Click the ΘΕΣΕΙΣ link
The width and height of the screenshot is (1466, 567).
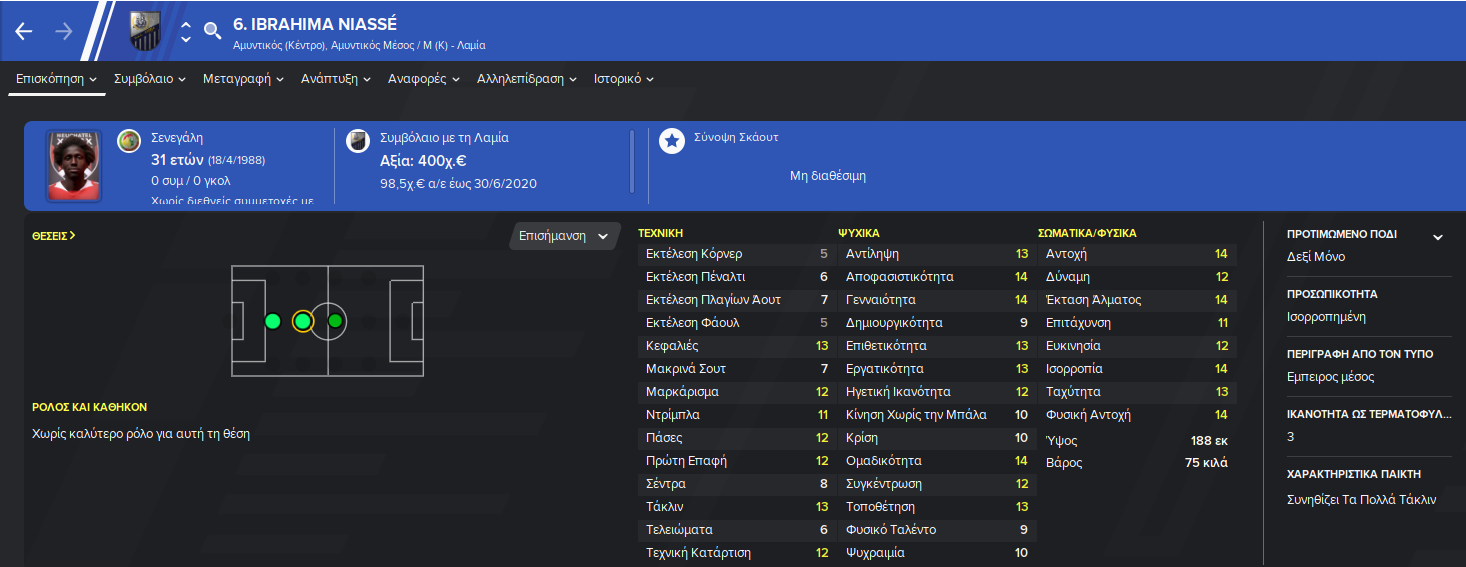pyautogui.click(x=54, y=236)
